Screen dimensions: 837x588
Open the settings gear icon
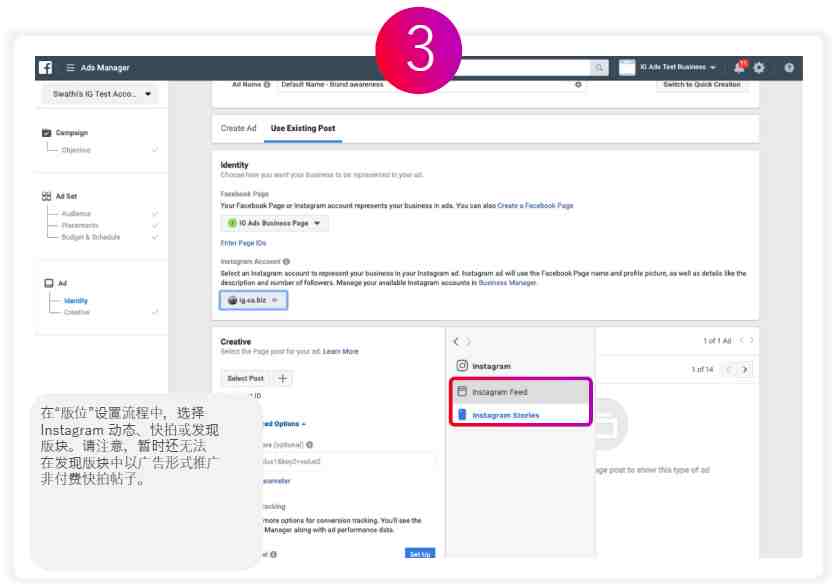[x=759, y=68]
